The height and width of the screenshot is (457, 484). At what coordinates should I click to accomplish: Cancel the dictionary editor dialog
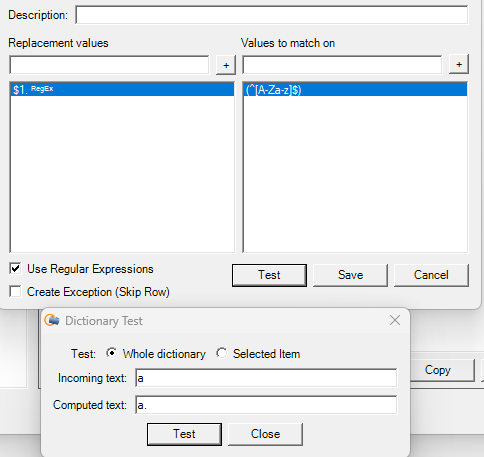pos(431,275)
